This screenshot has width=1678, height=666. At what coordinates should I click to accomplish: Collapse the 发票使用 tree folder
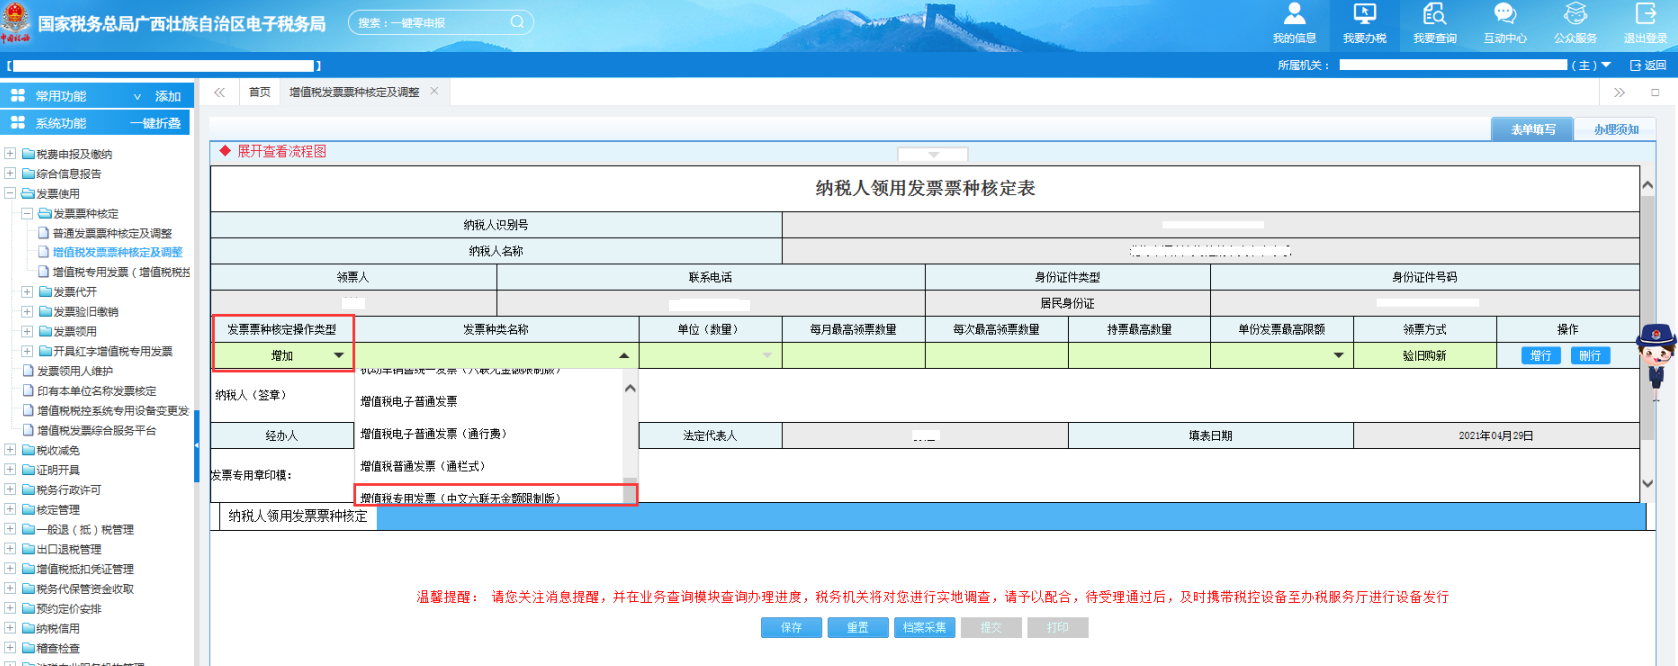(10, 193)
